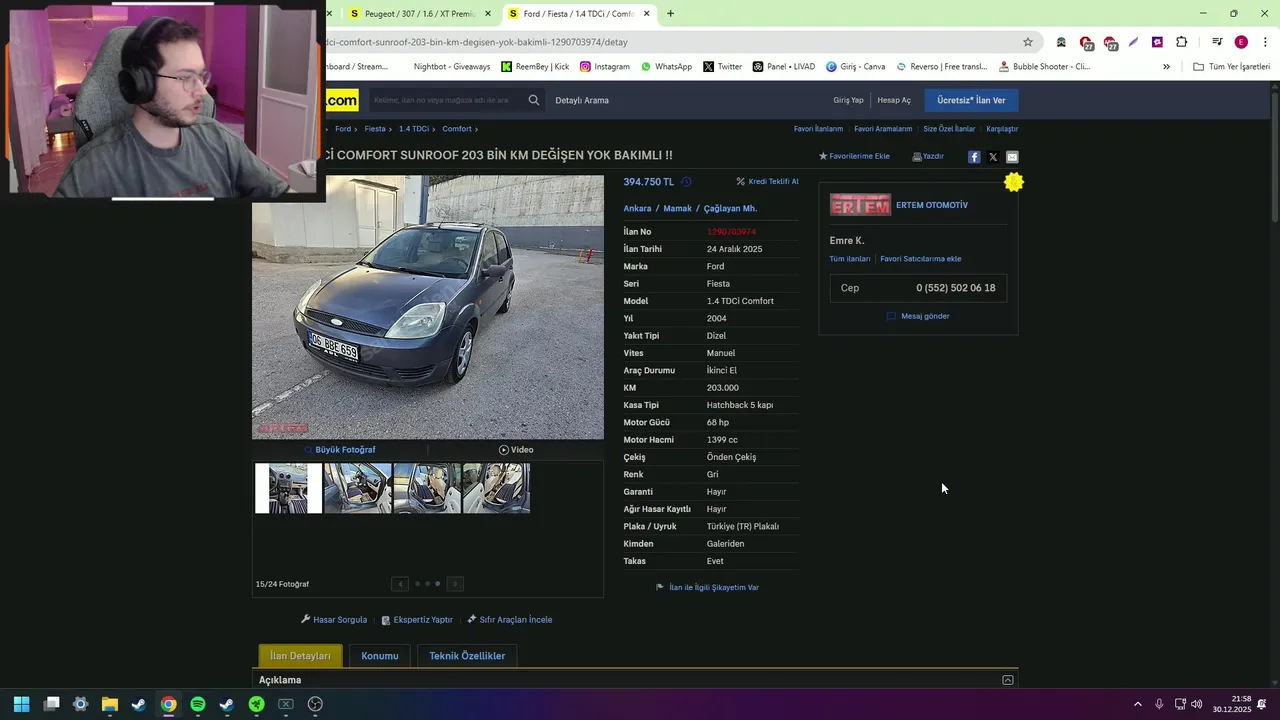Close the Peugeot 307 browser tab
The image size is (1280, 720).
(488, 14)
